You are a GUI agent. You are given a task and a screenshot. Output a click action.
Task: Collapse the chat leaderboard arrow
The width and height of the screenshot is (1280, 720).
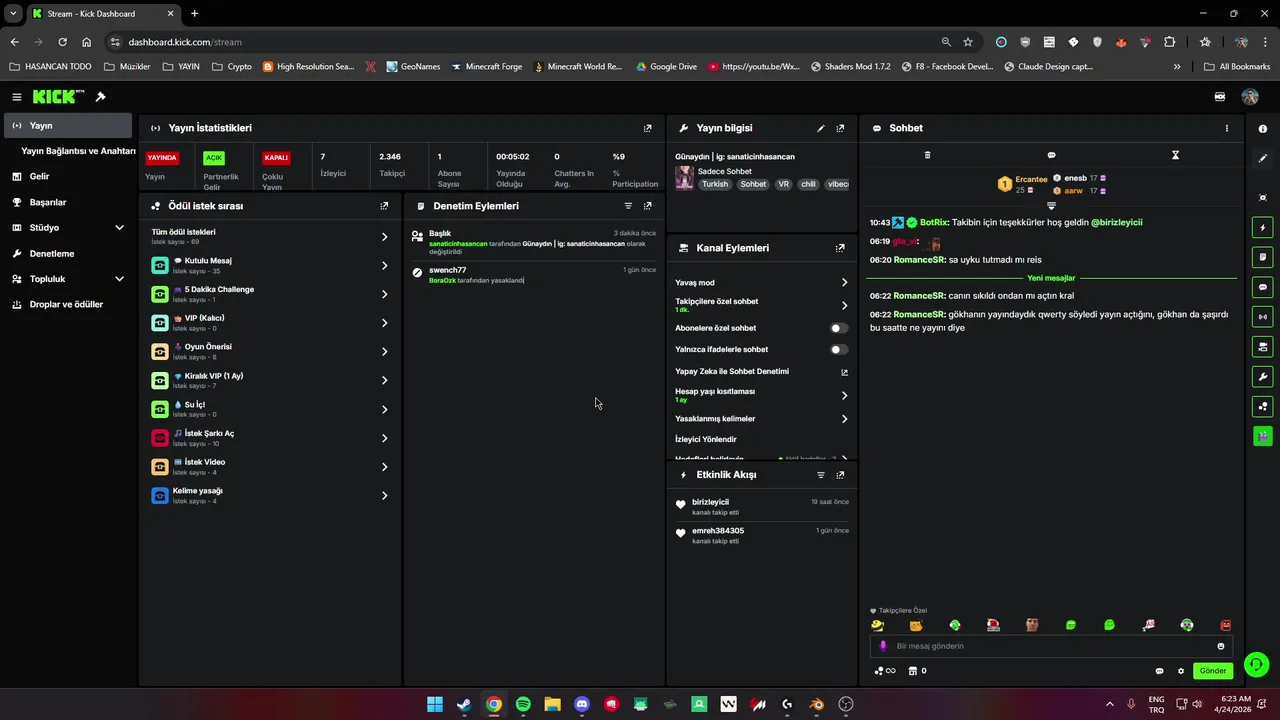click(1051, 206)
